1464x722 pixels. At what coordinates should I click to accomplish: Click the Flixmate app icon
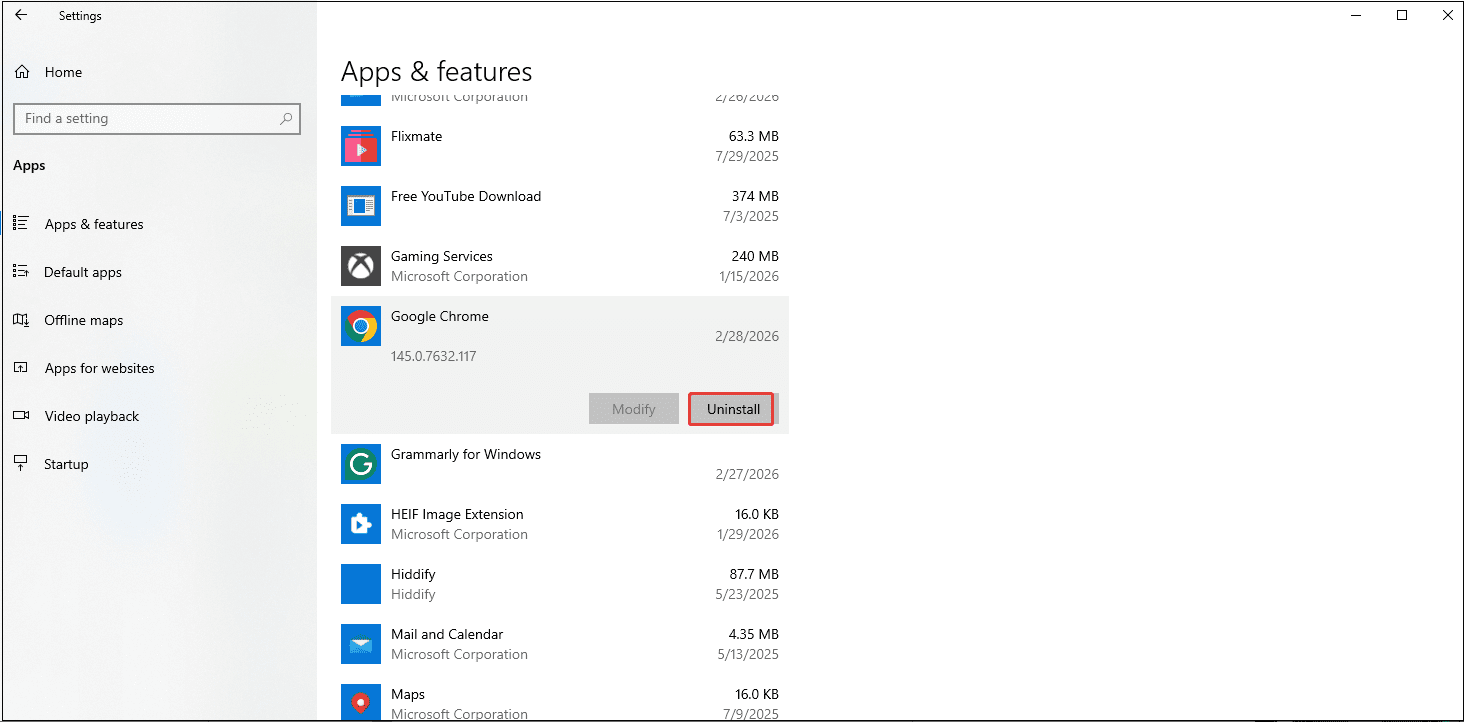click(x=360, y=146)
